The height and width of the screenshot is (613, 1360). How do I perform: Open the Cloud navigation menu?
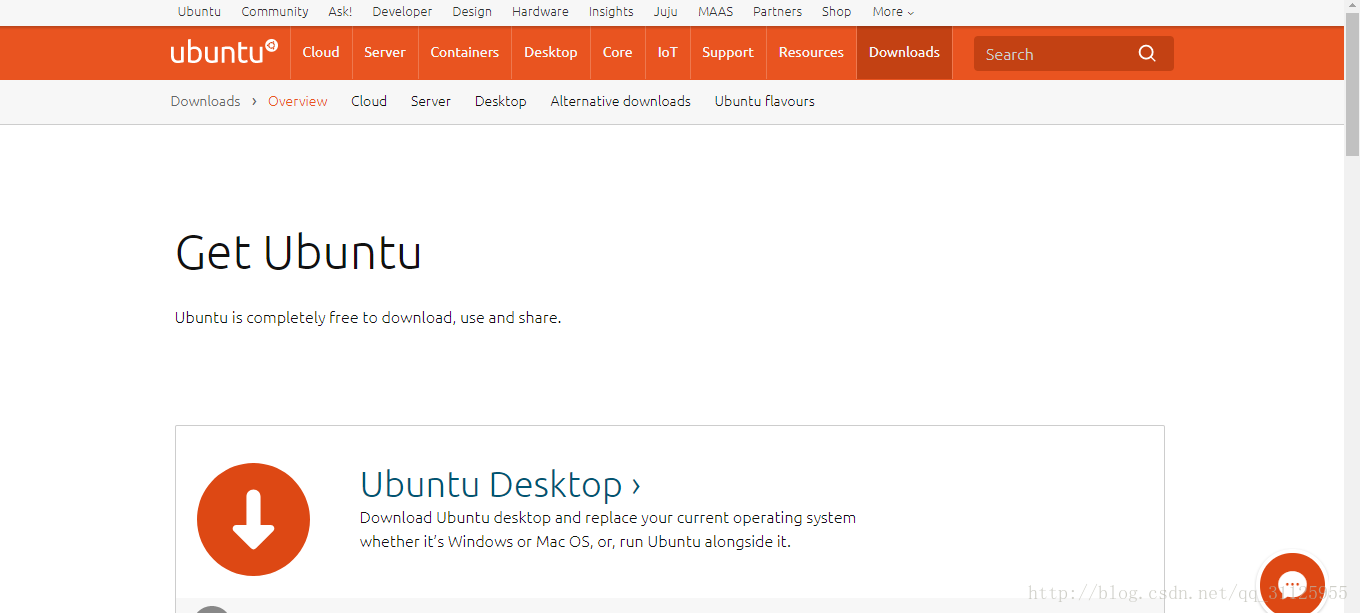tap(321, 52)
